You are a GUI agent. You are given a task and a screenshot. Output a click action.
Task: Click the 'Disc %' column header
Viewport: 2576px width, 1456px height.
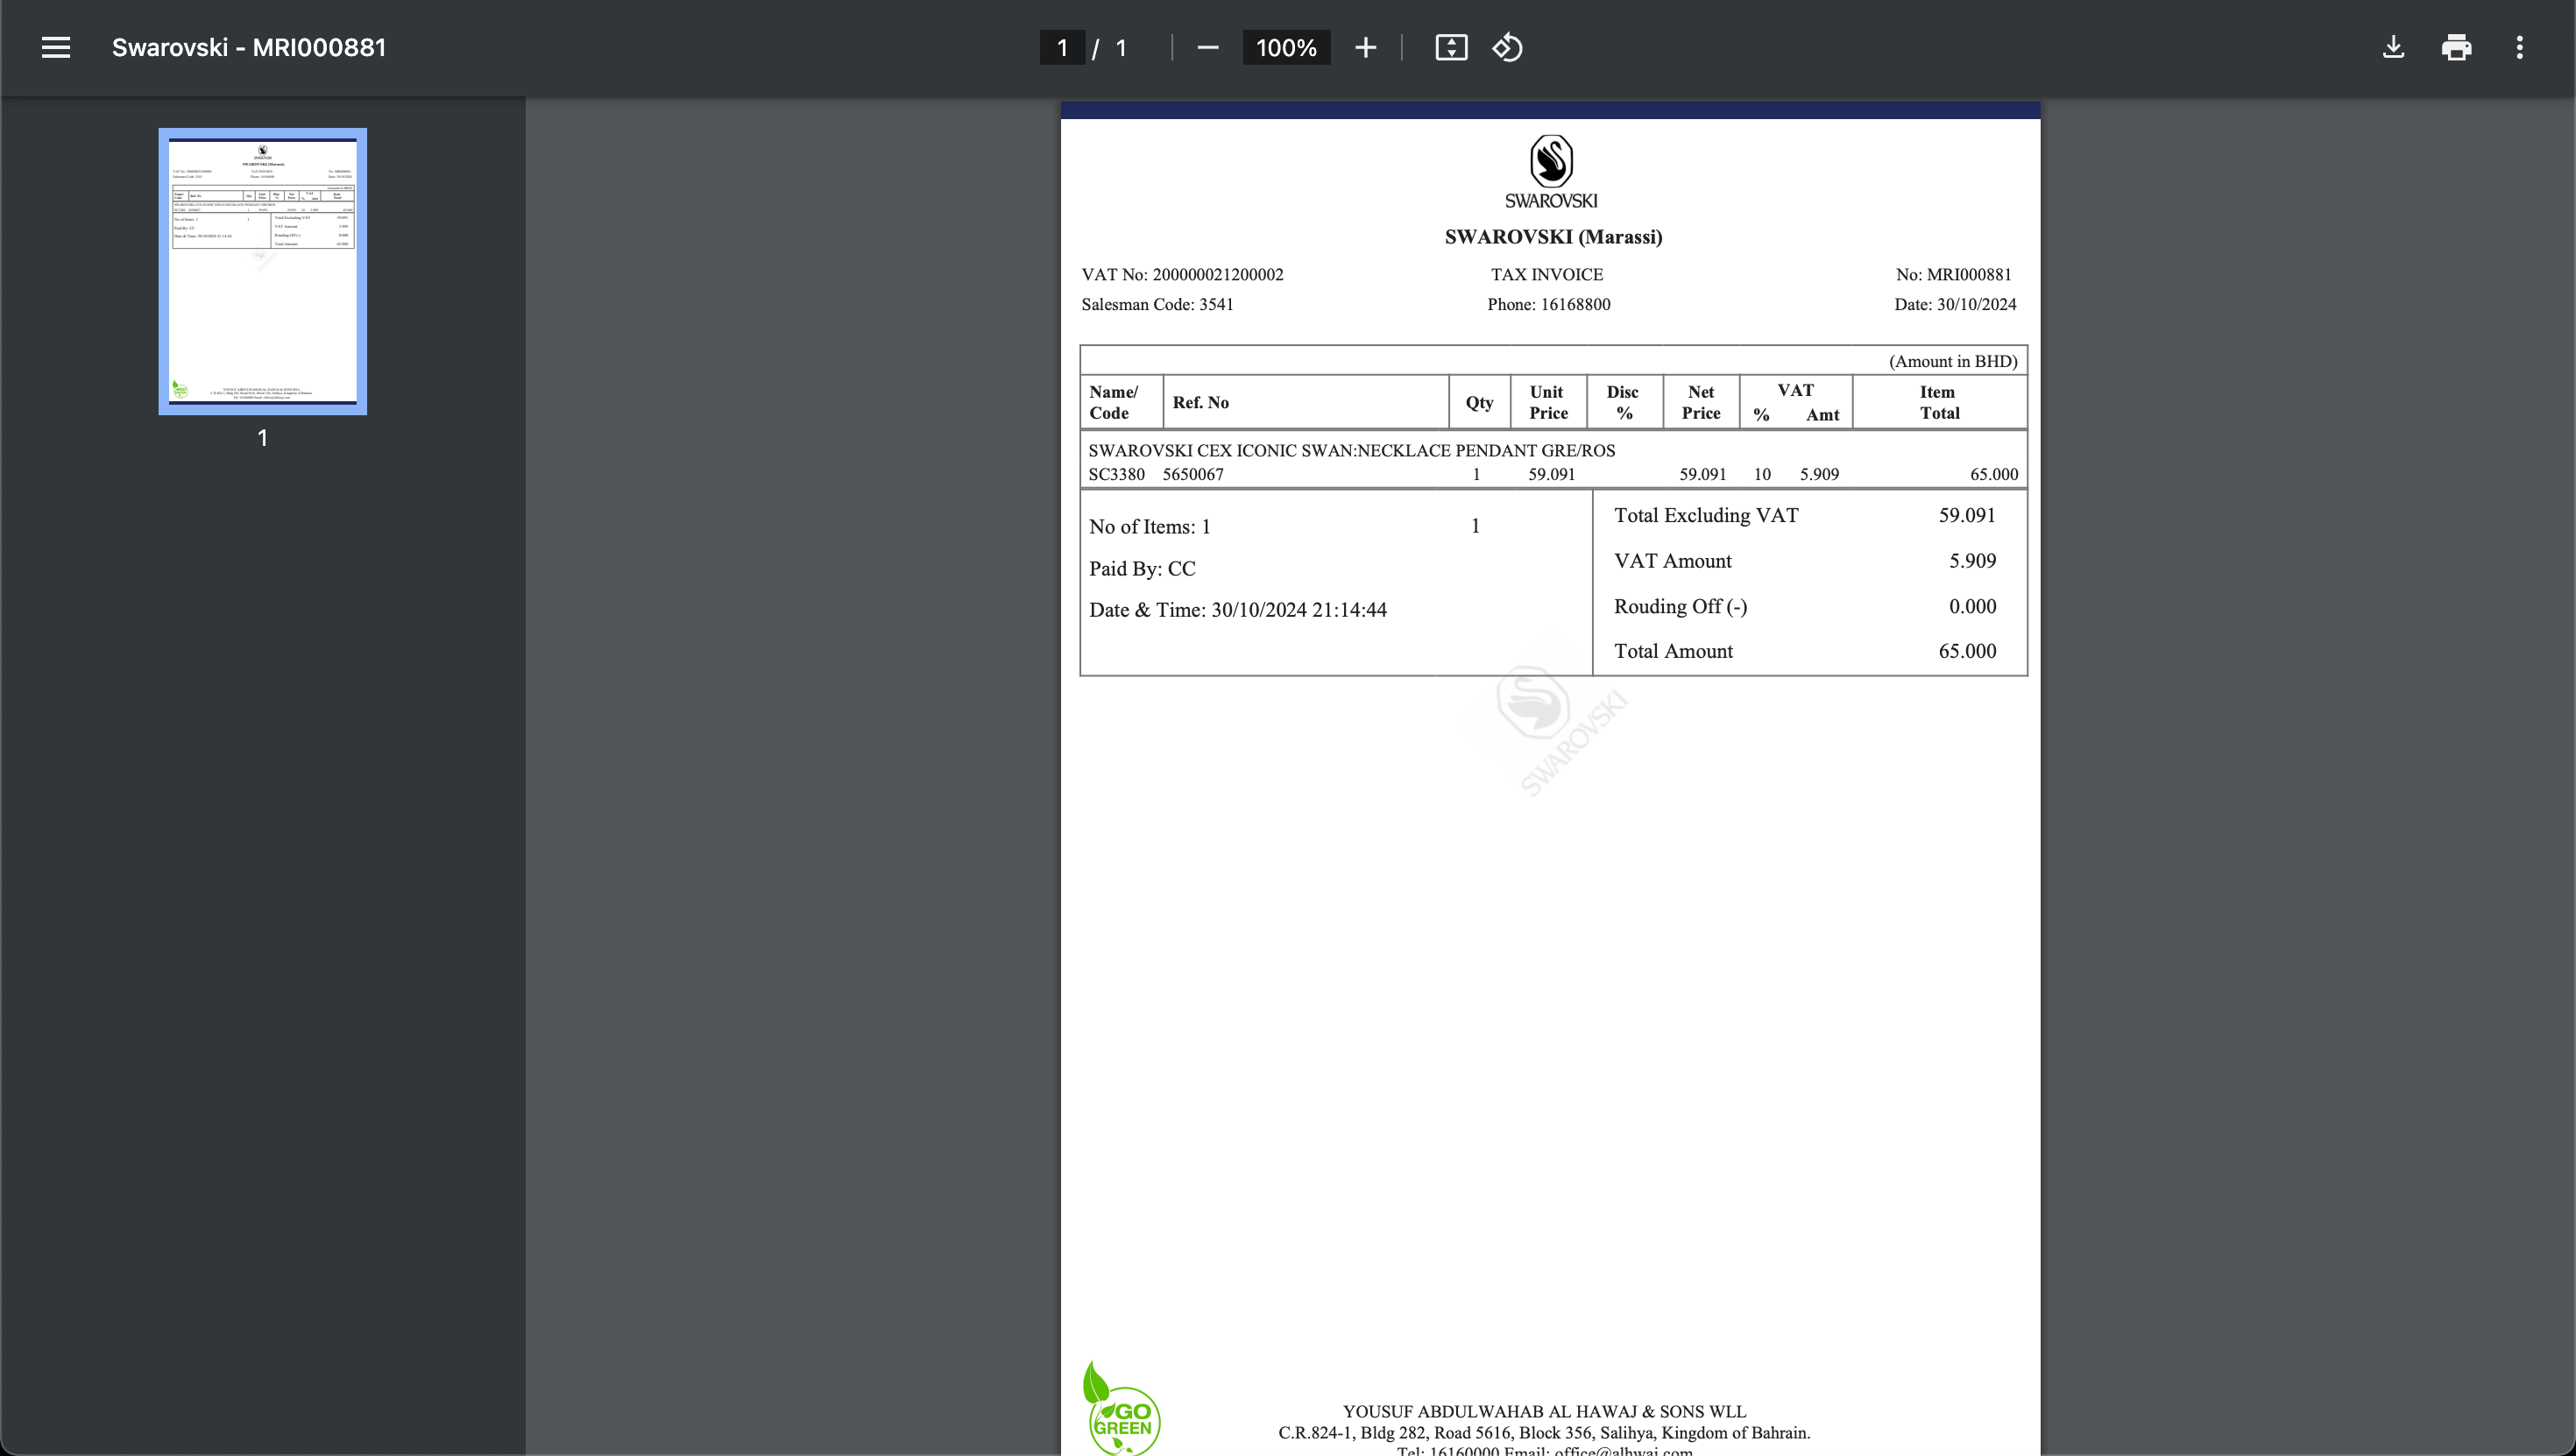coord(1622,402)
